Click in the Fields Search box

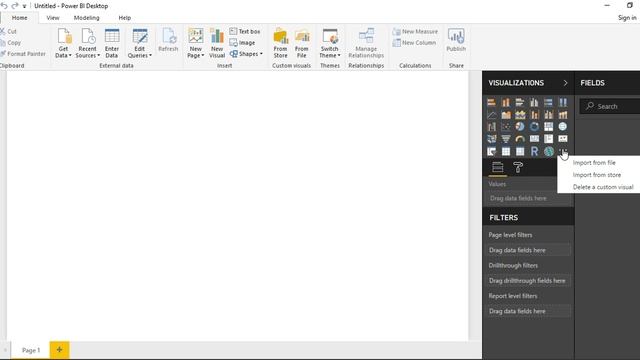pyautogui.click(x=610, y=106)
